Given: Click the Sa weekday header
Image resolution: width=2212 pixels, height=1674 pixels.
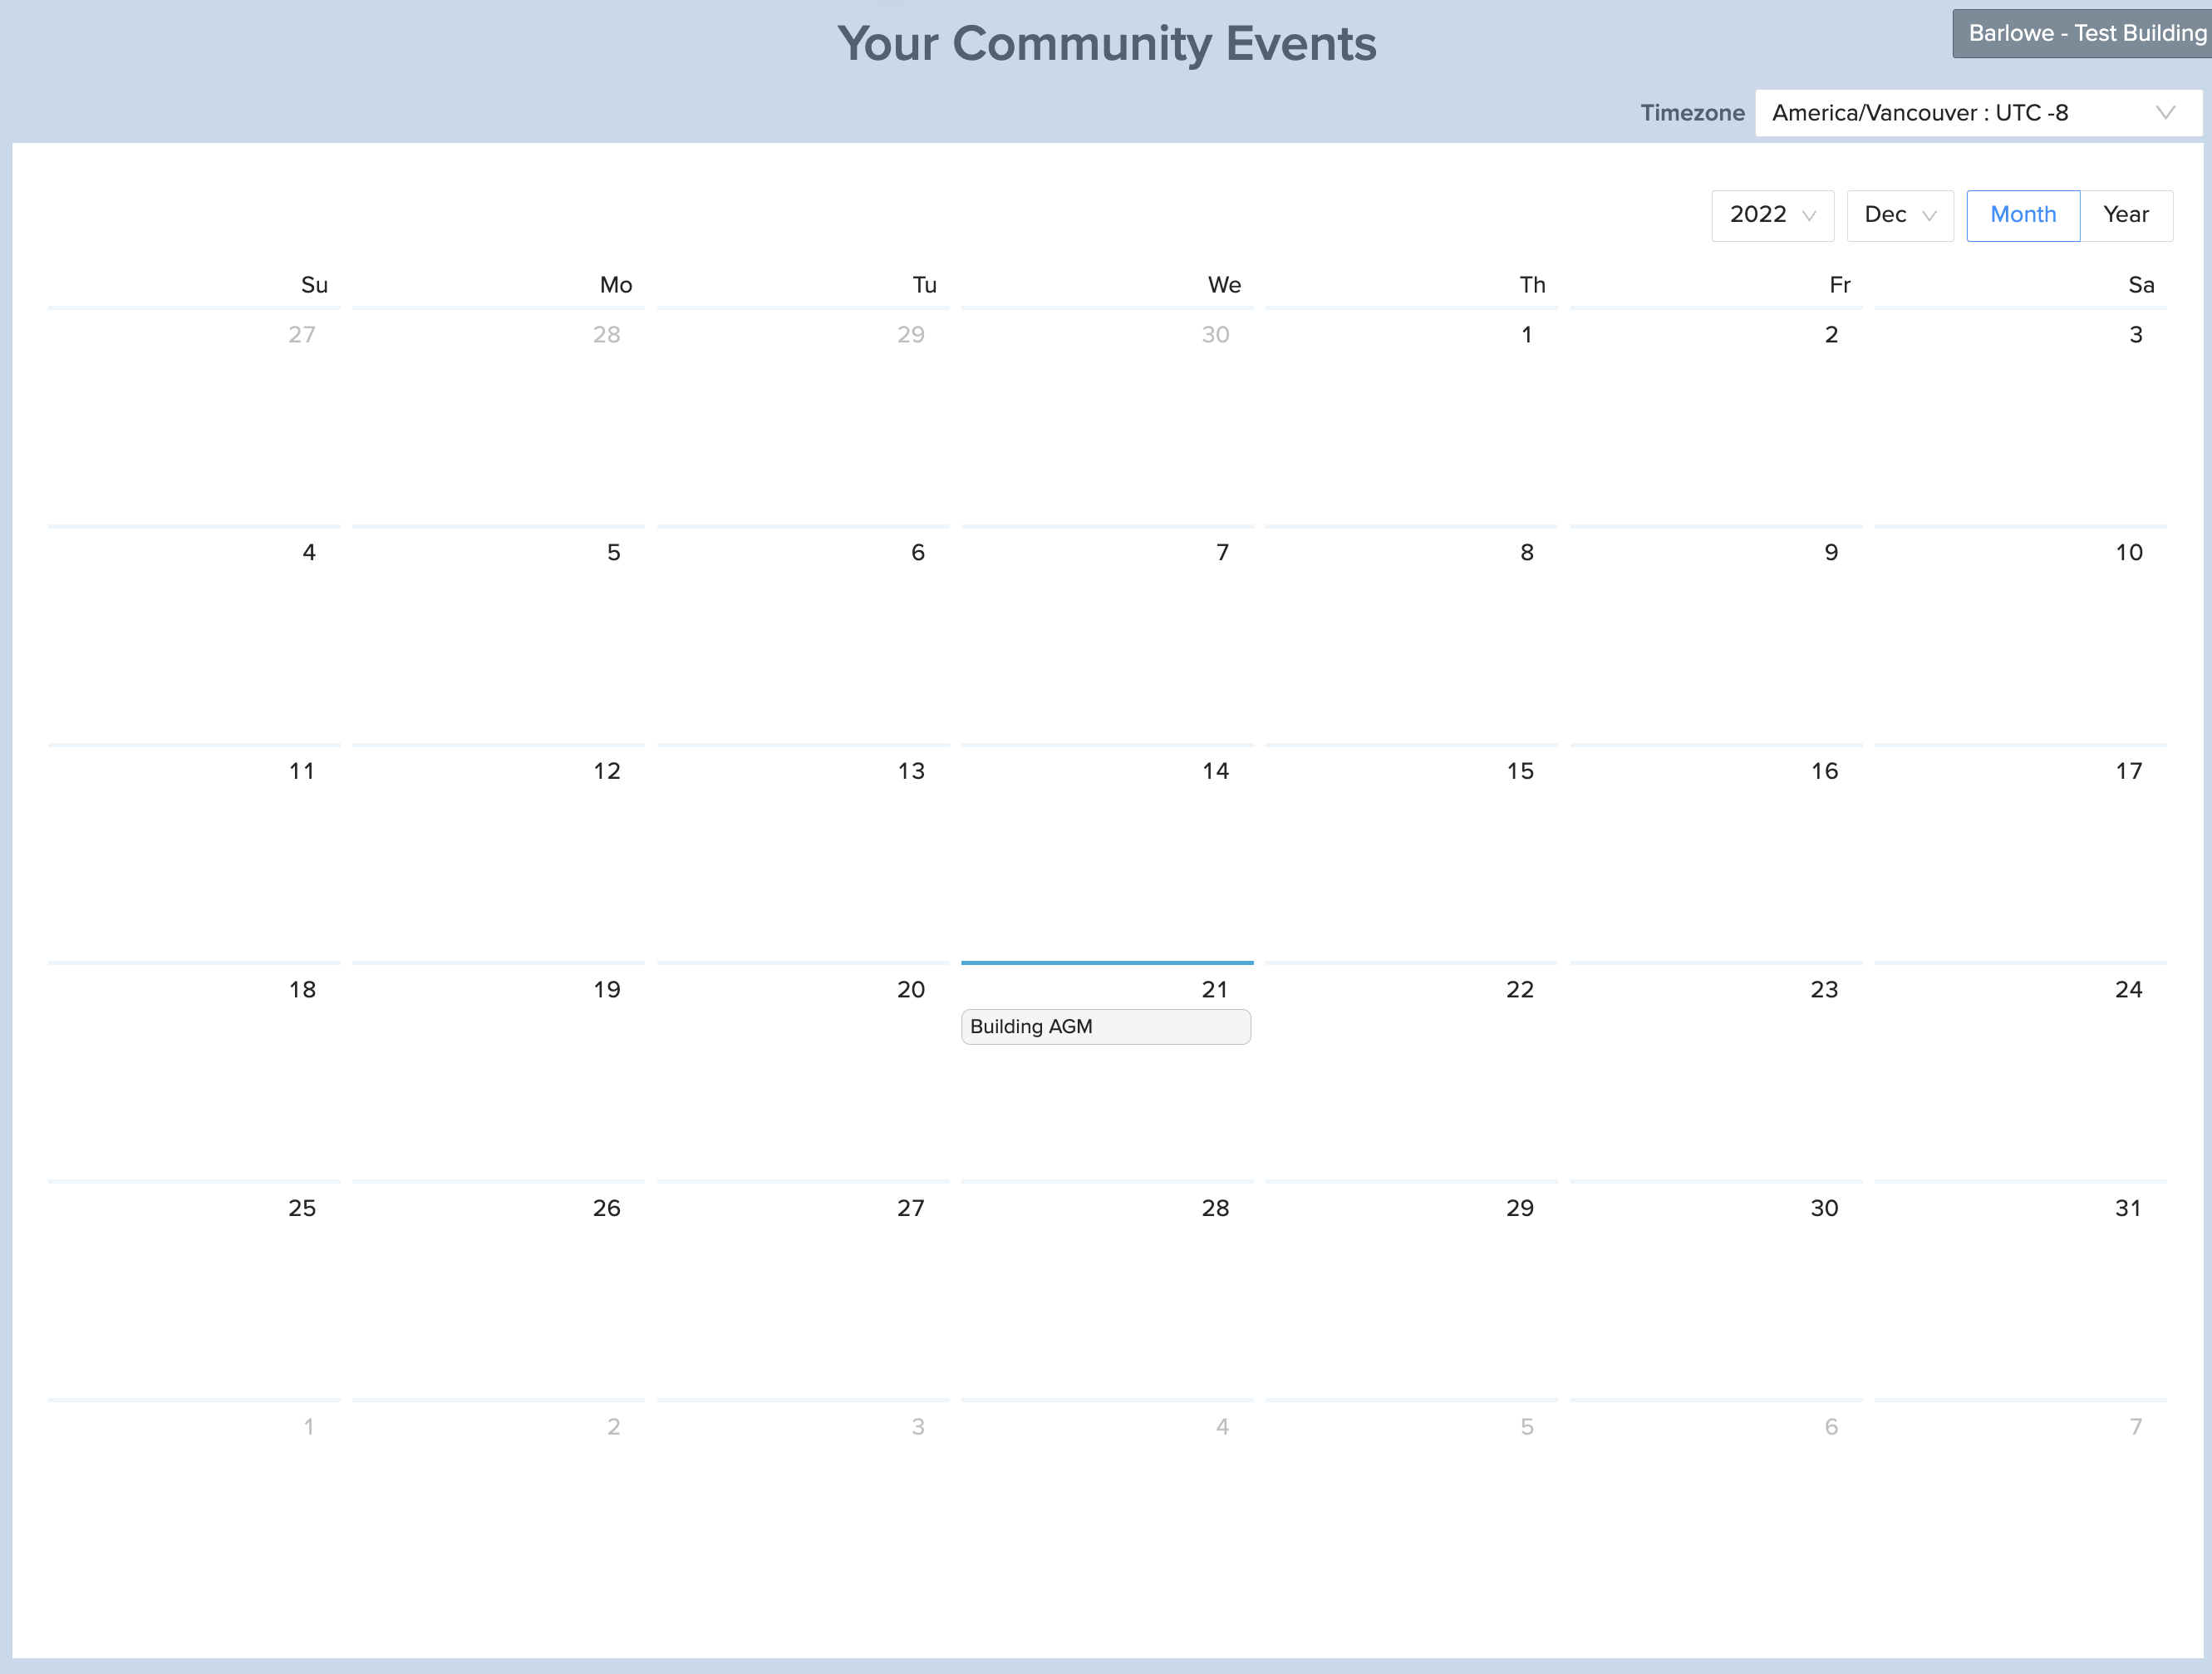Looking at the screenshot, I should point(2141,285).
